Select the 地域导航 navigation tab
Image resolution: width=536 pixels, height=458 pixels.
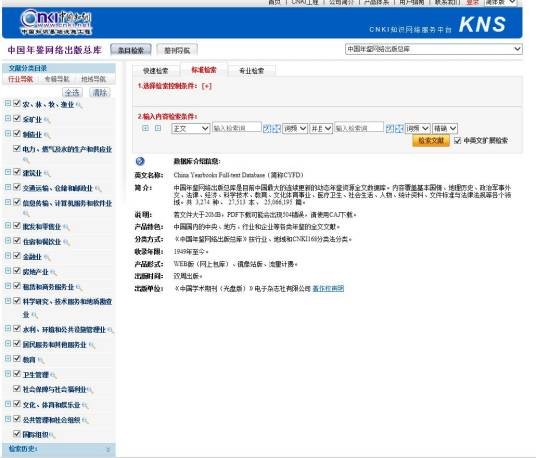point(93,79)
